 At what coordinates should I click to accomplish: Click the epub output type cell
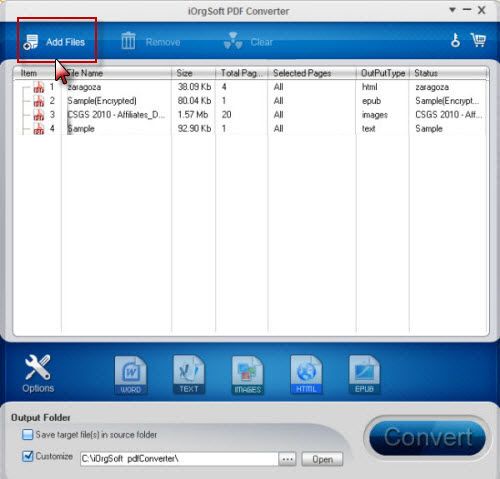(x=371, y=101)
